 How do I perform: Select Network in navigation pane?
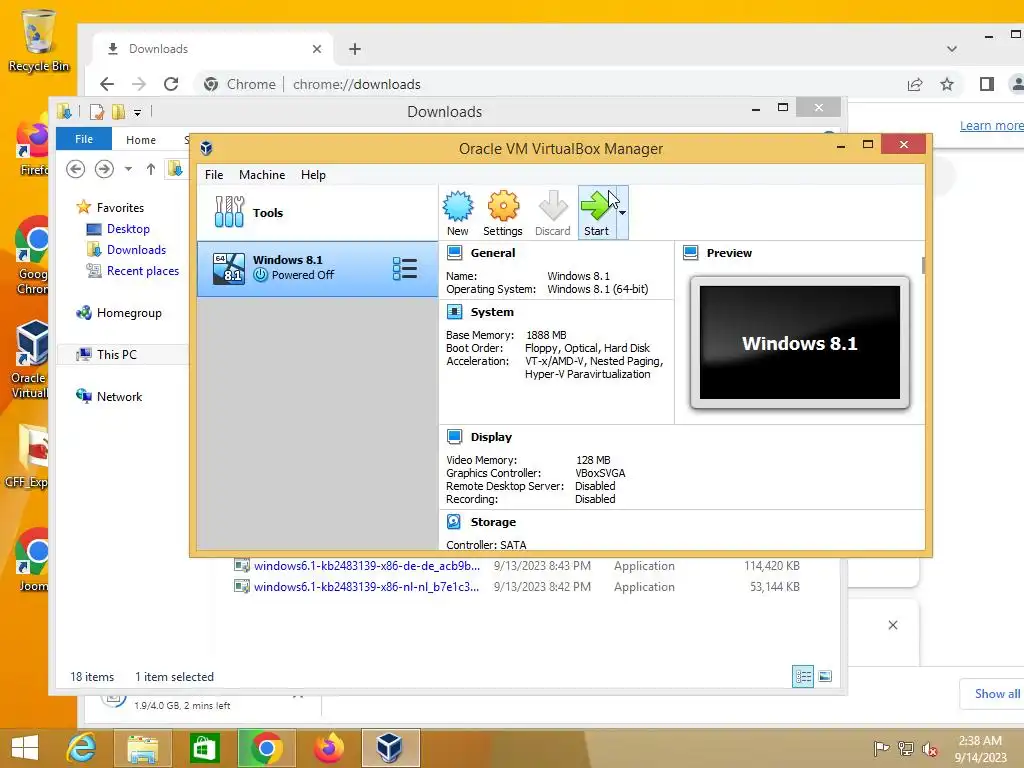pos(120,396)
